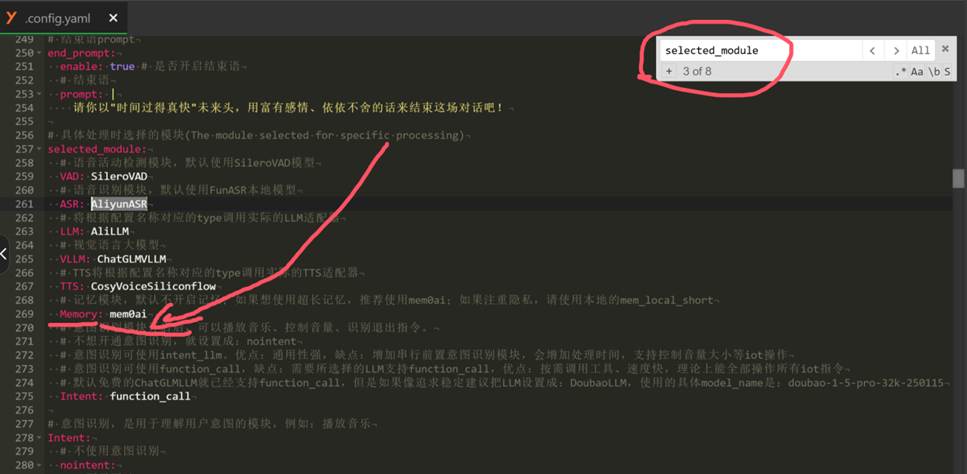Toggle regular expression search option
This screenshot has width=967, height=474.
901,72
